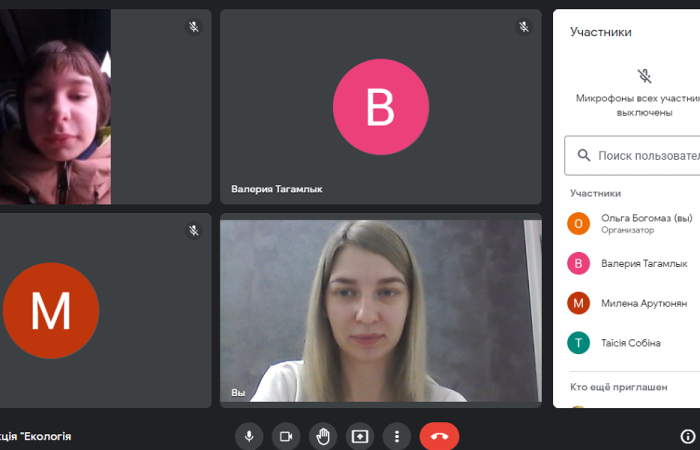Select Милена Арутюнян in the participants list

coord(644,303)
